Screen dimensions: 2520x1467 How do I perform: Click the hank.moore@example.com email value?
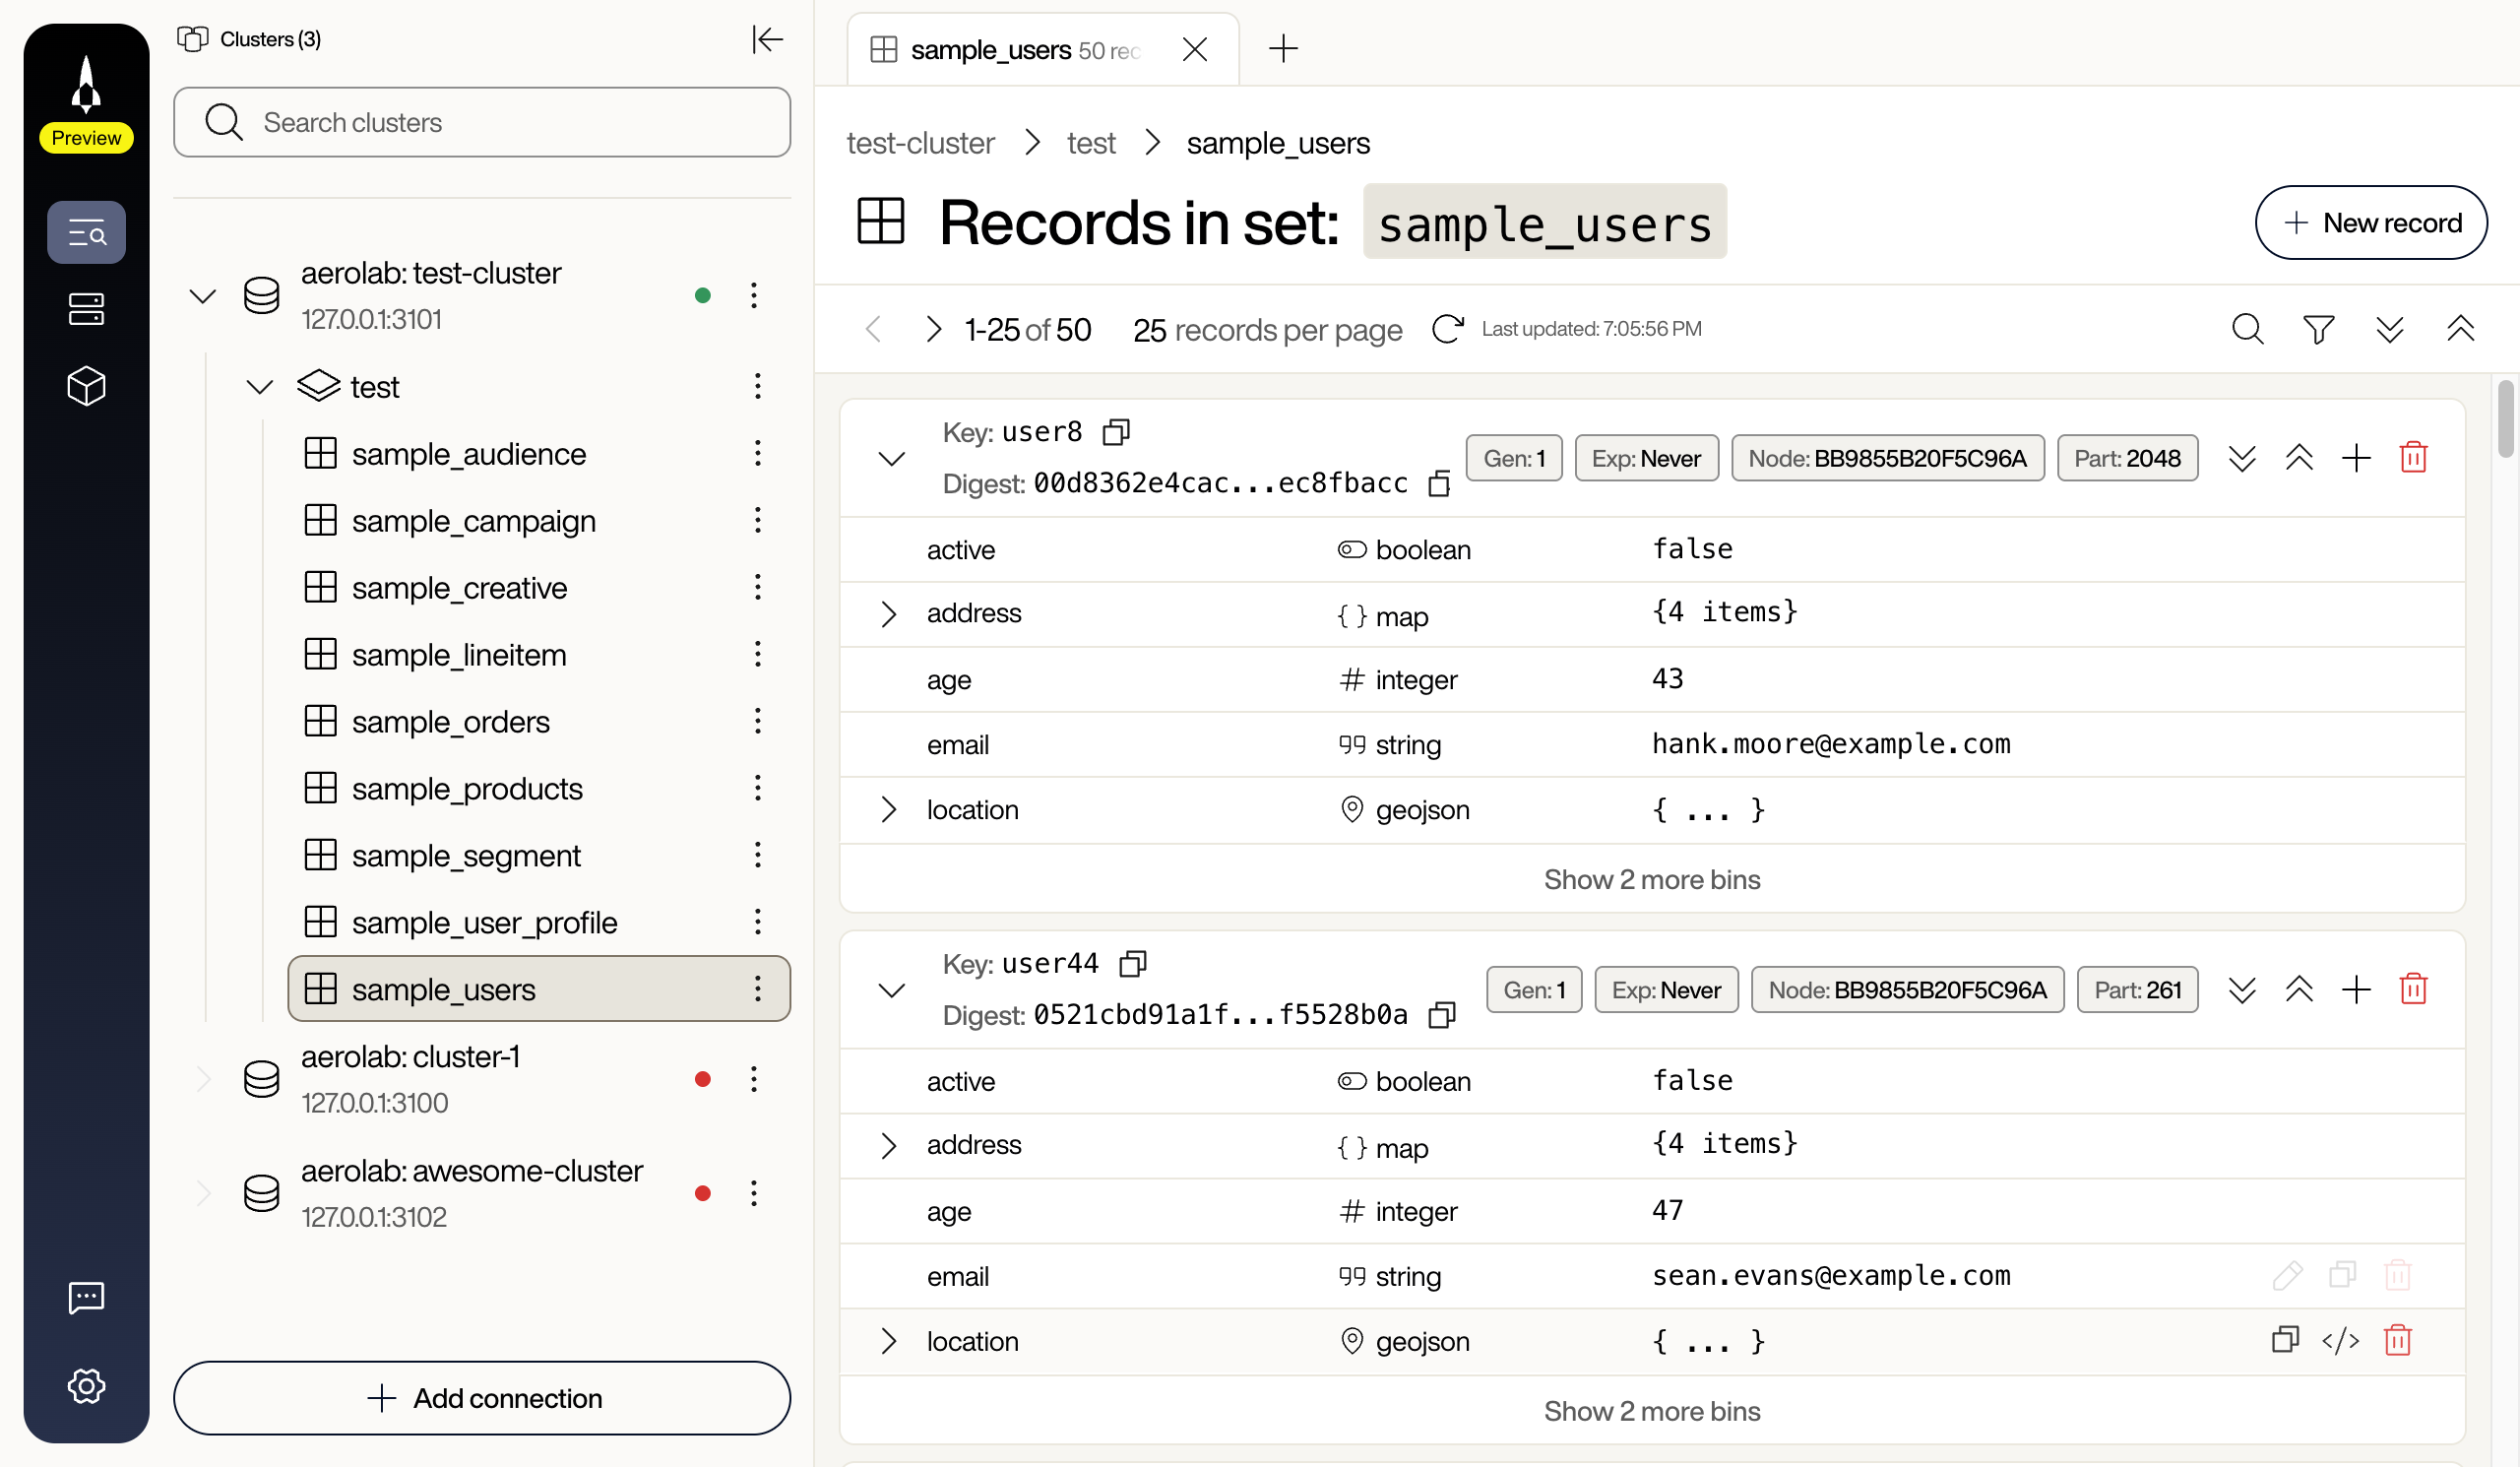(x=1831, y=744)
